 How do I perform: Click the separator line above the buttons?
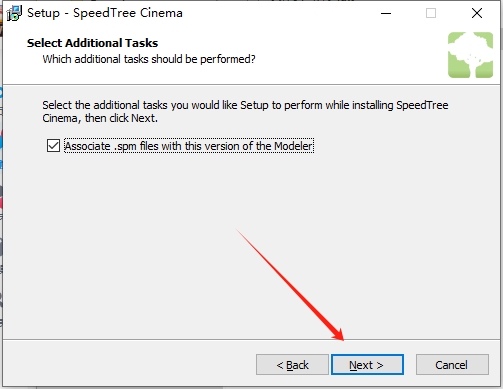coord(252,340)
